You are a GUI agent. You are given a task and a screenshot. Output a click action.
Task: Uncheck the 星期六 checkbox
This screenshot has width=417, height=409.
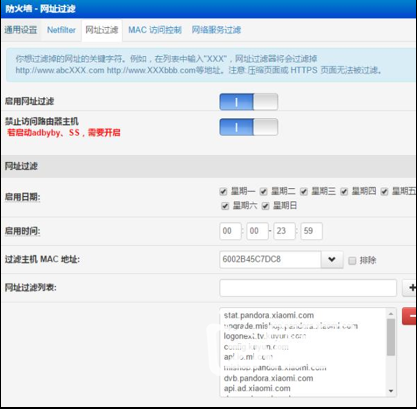(x=225, y=206)
